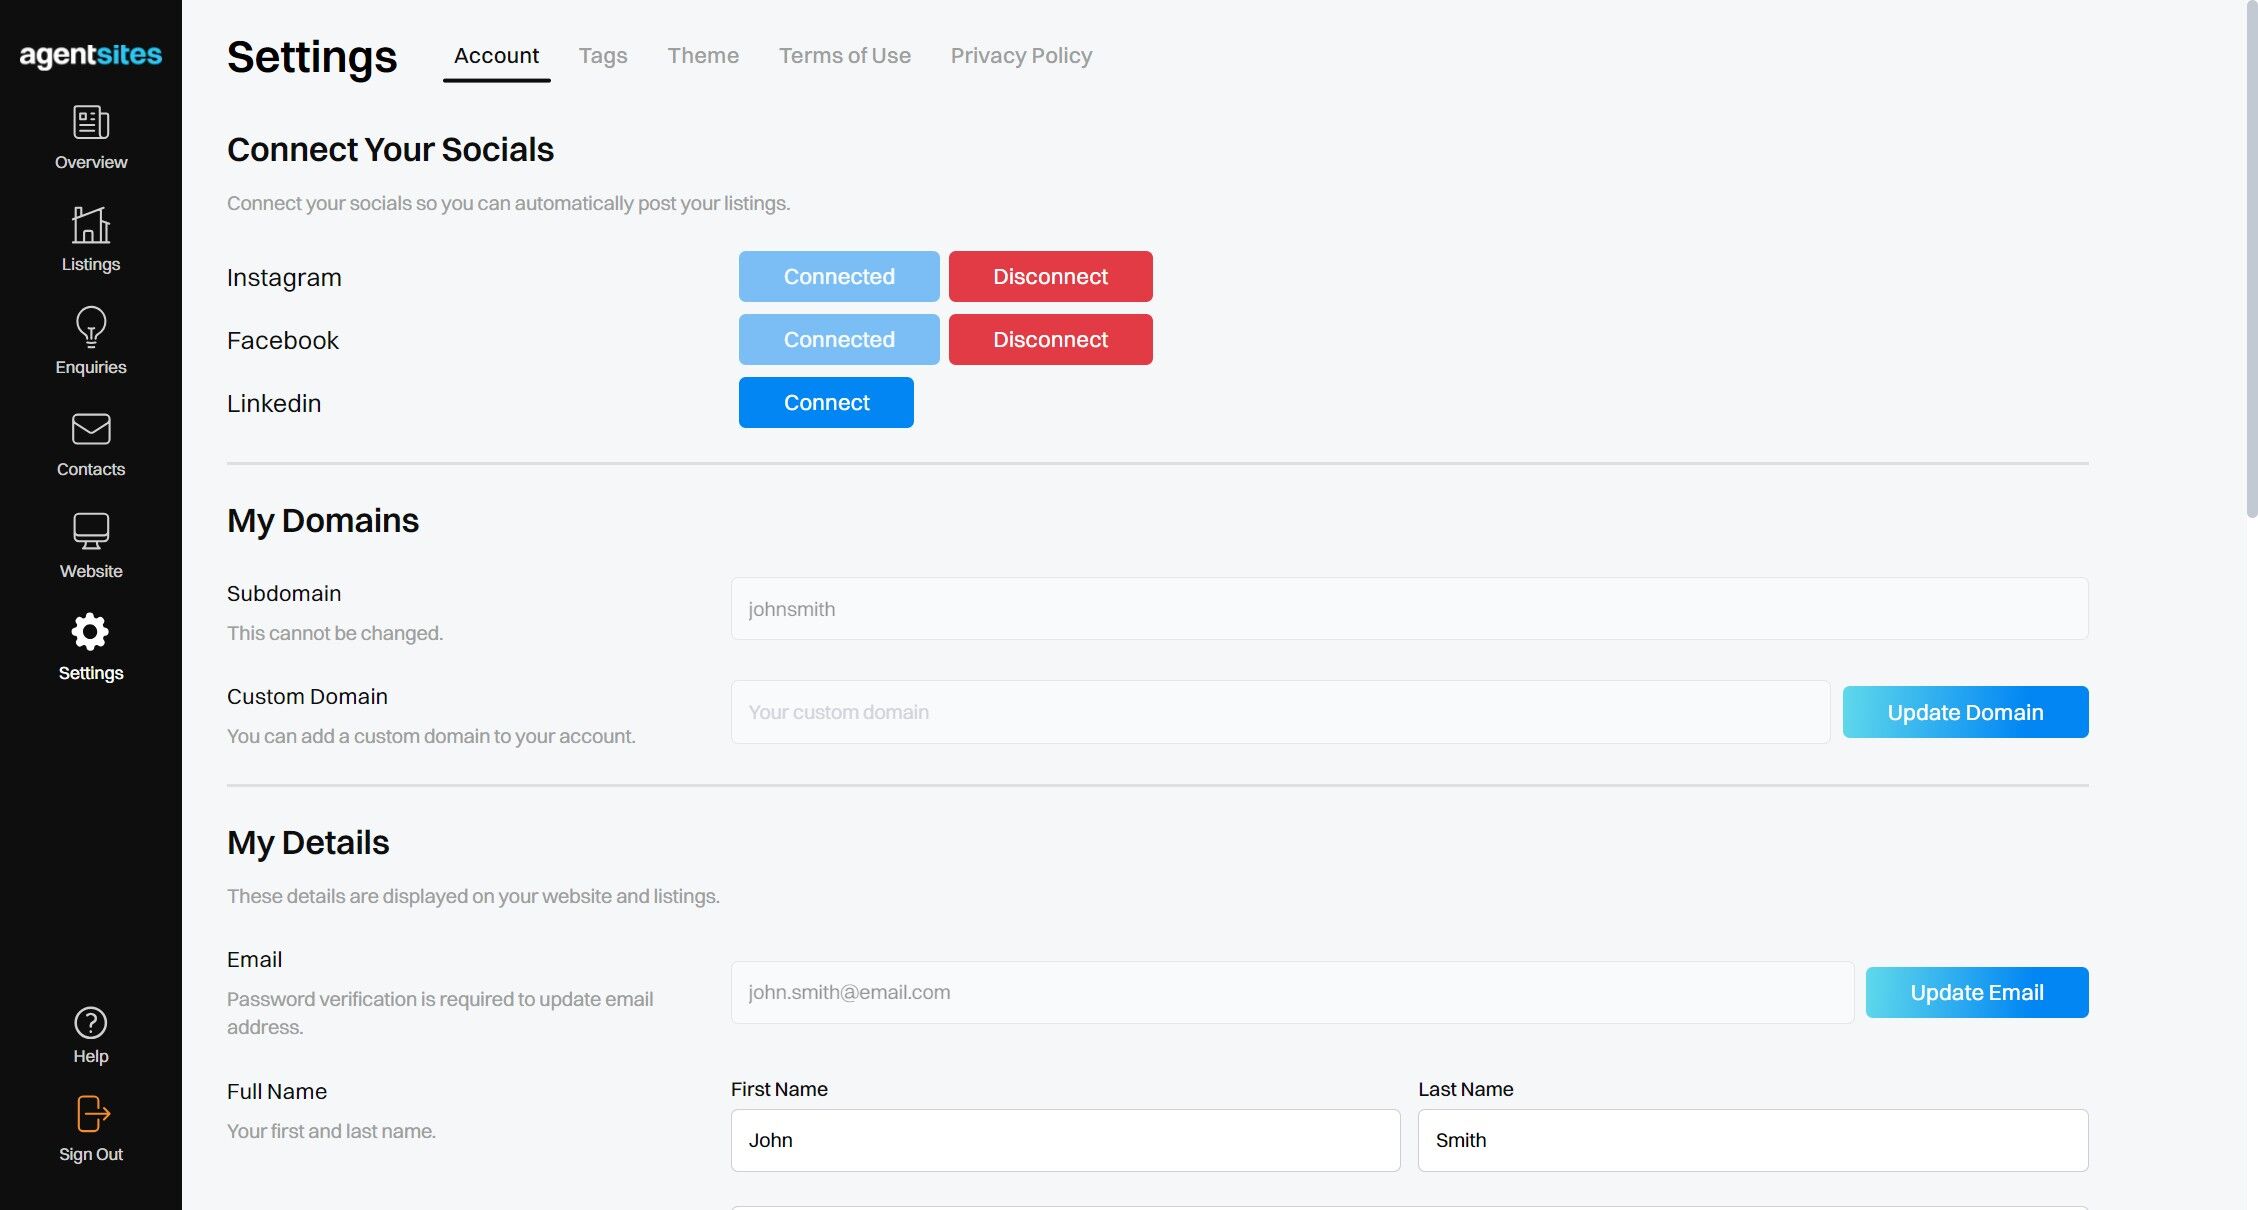Click the Update Domain button
The height and width of the screenshot is (1210, 2258).
1965,712
